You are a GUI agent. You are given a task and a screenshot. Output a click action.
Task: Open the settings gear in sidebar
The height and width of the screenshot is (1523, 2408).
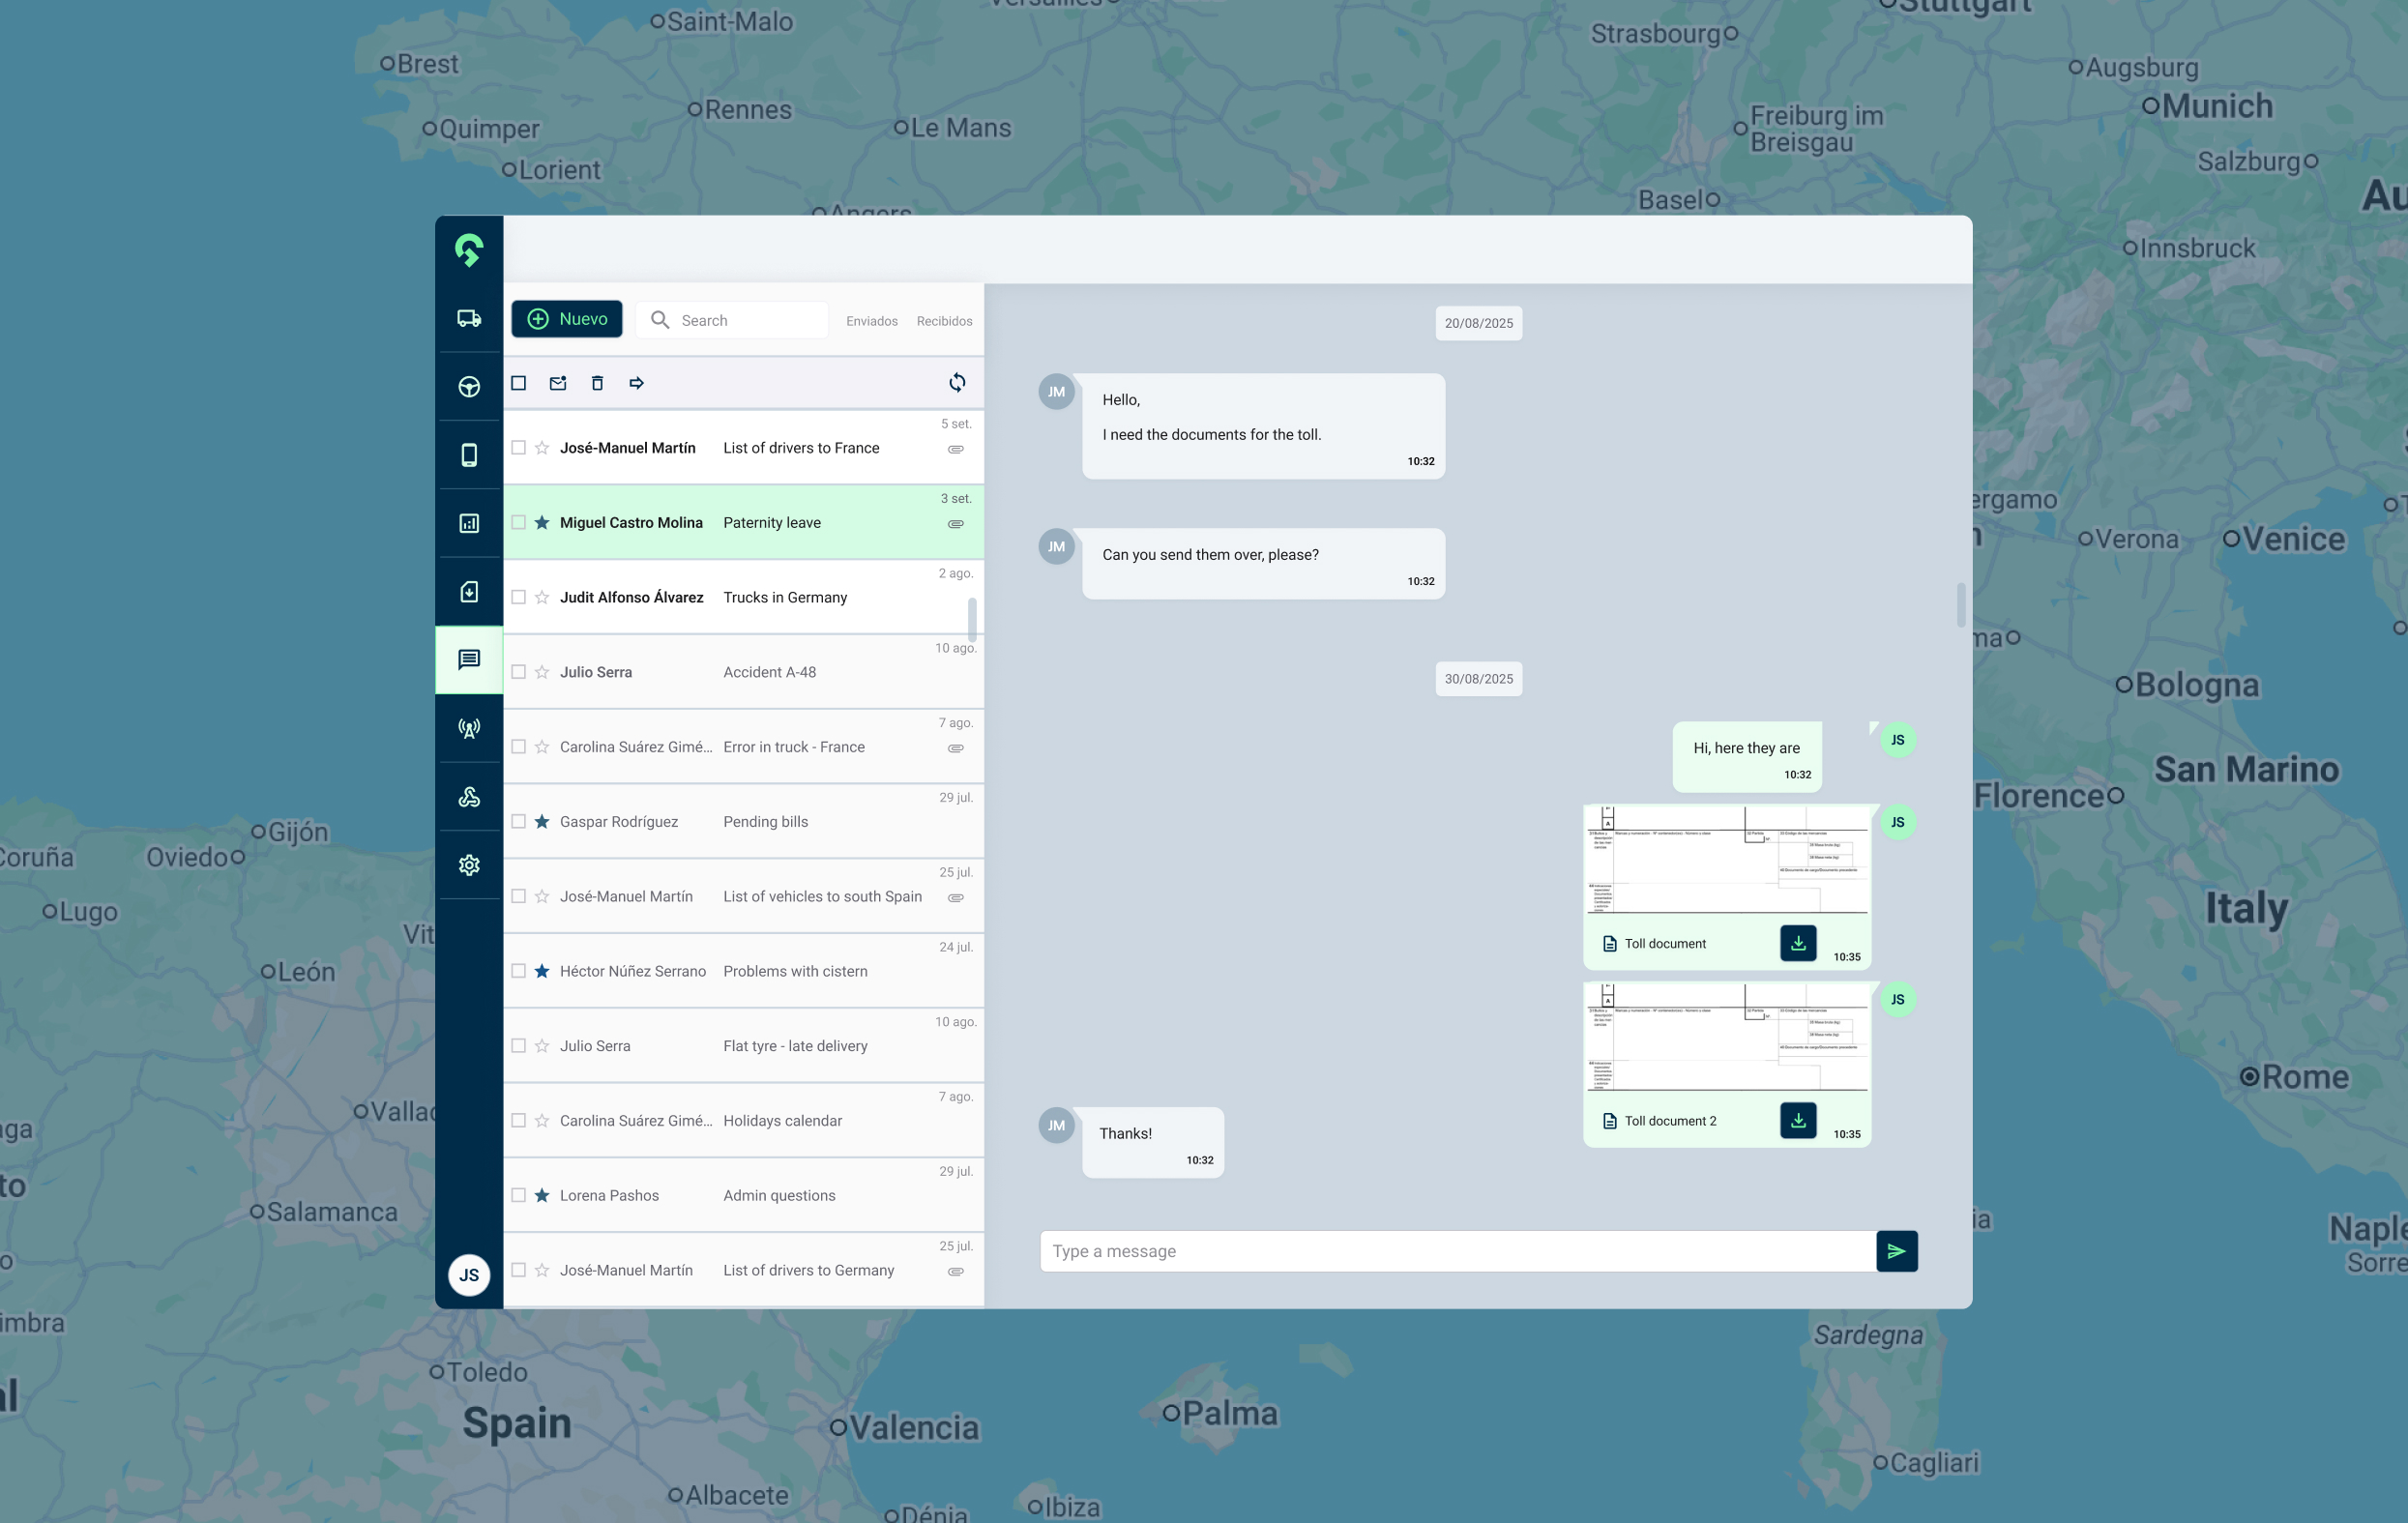pyautogui.click(x=469, y=865)
